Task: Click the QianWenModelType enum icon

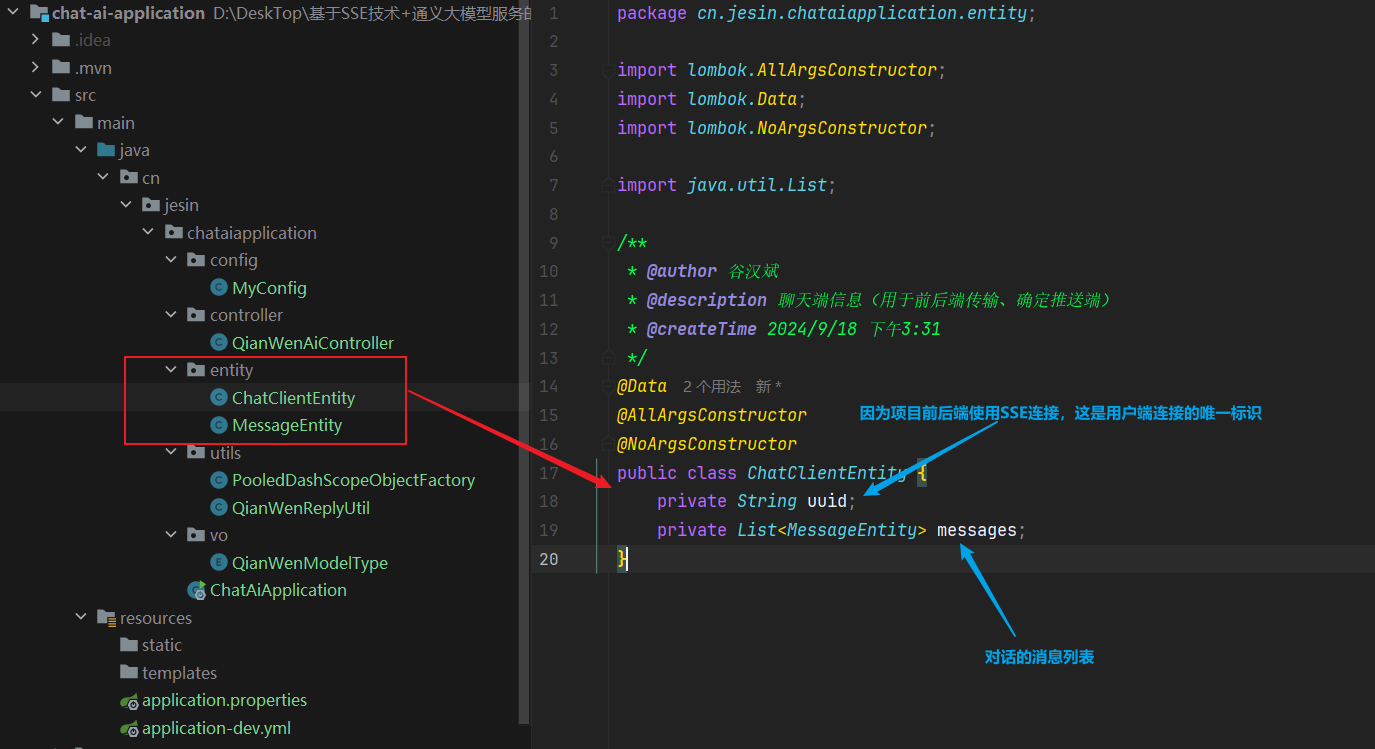Action: (219, 563)
